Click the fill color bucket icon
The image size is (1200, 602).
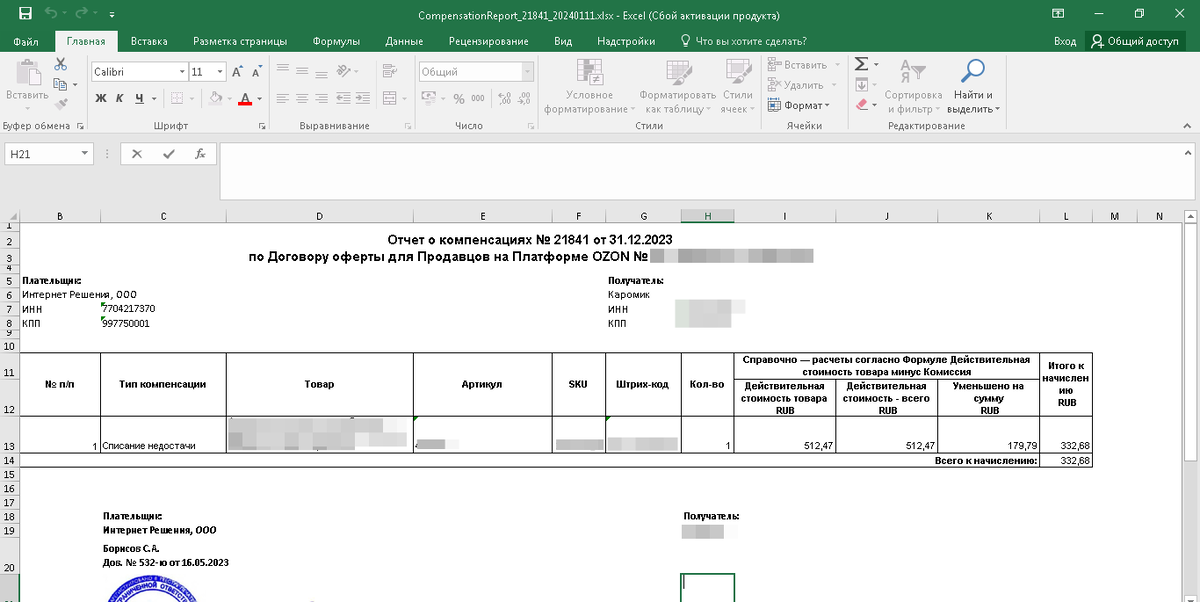point(215,98)
